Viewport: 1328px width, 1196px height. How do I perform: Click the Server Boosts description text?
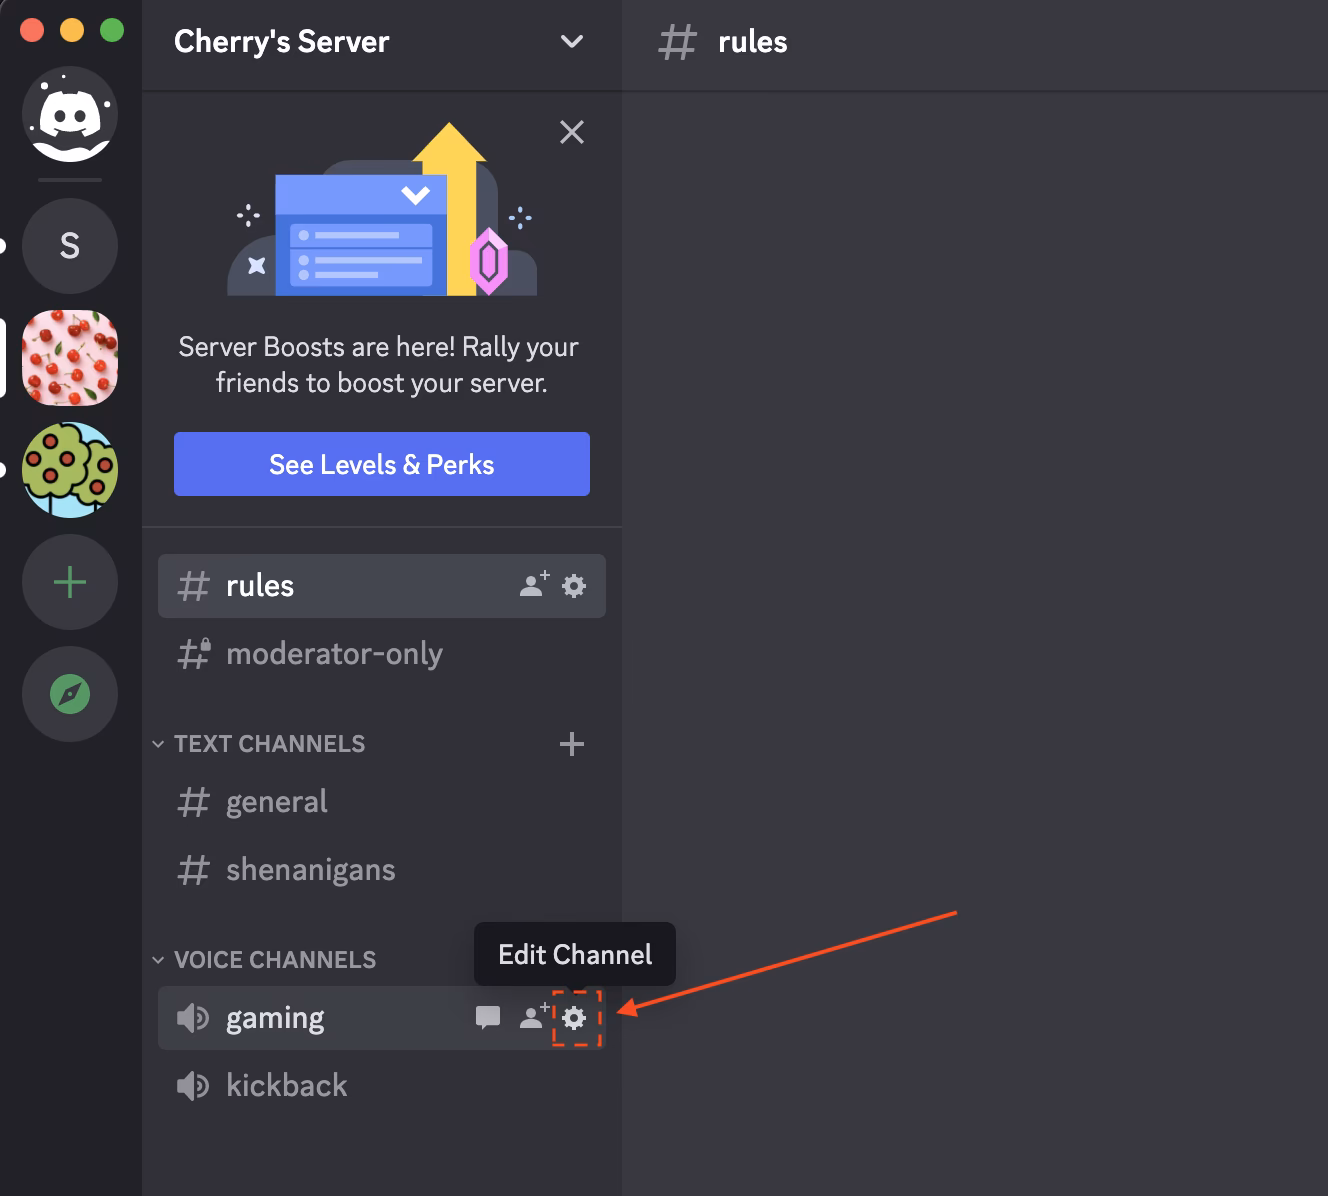380,365
